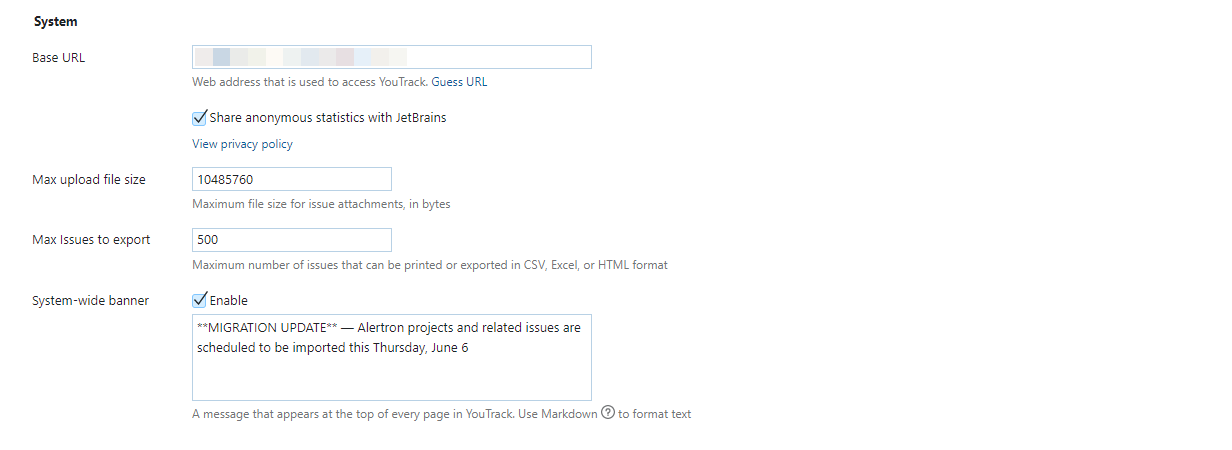Click the Markdown help question-mark icon
This screenshot has width=1232, height=450.
click(x=607, y=413)
